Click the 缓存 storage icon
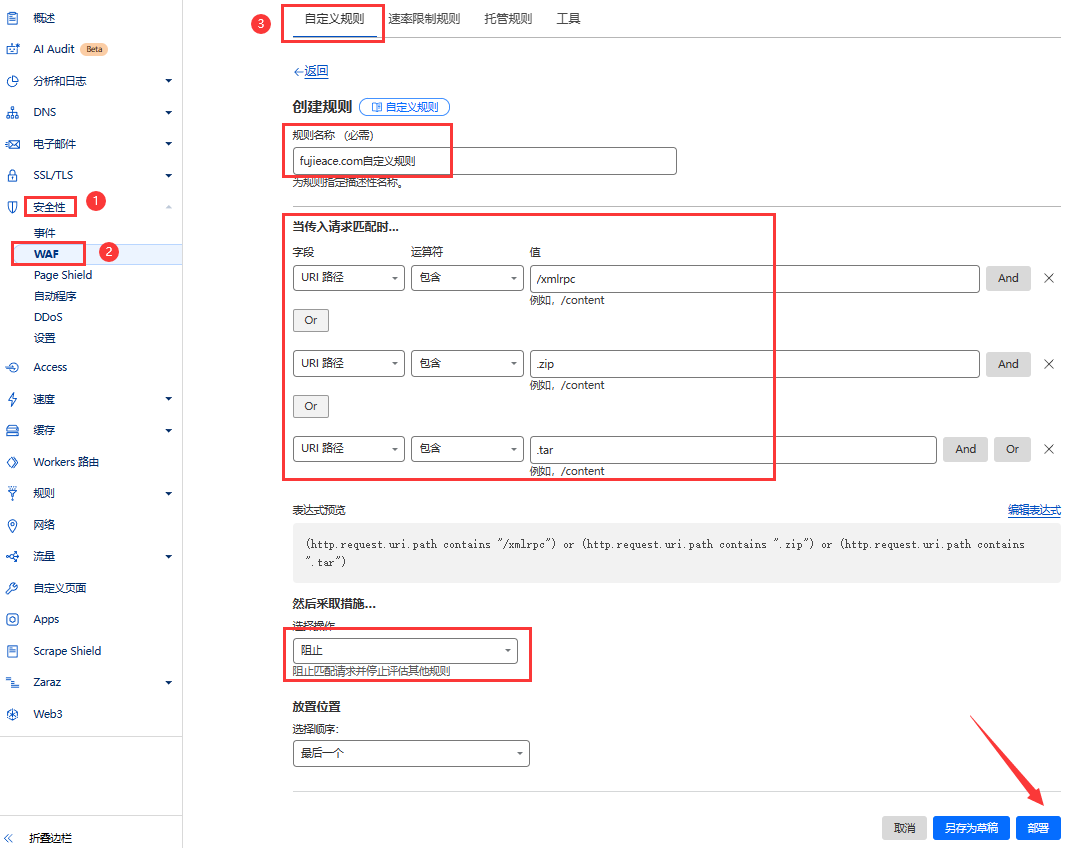Image resolution: width=1070 pixels, height=848 pixels. (12, 430)
